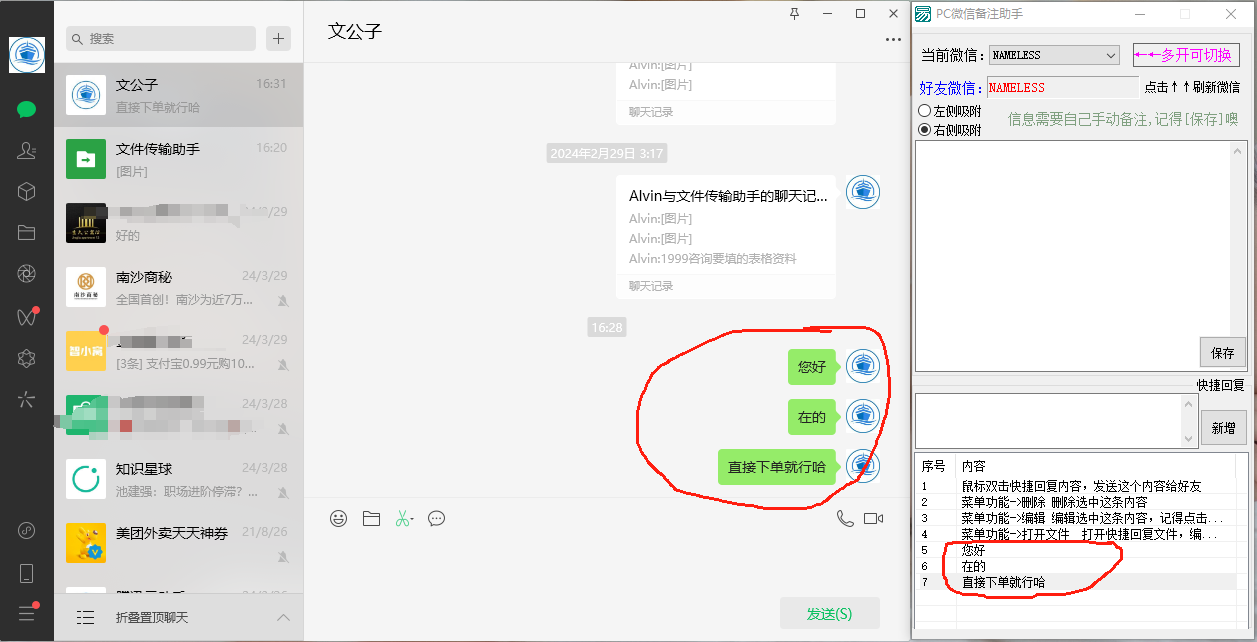Open conversation with preview 好的
Screen dimensions: 1257x642
pos(179,223)
